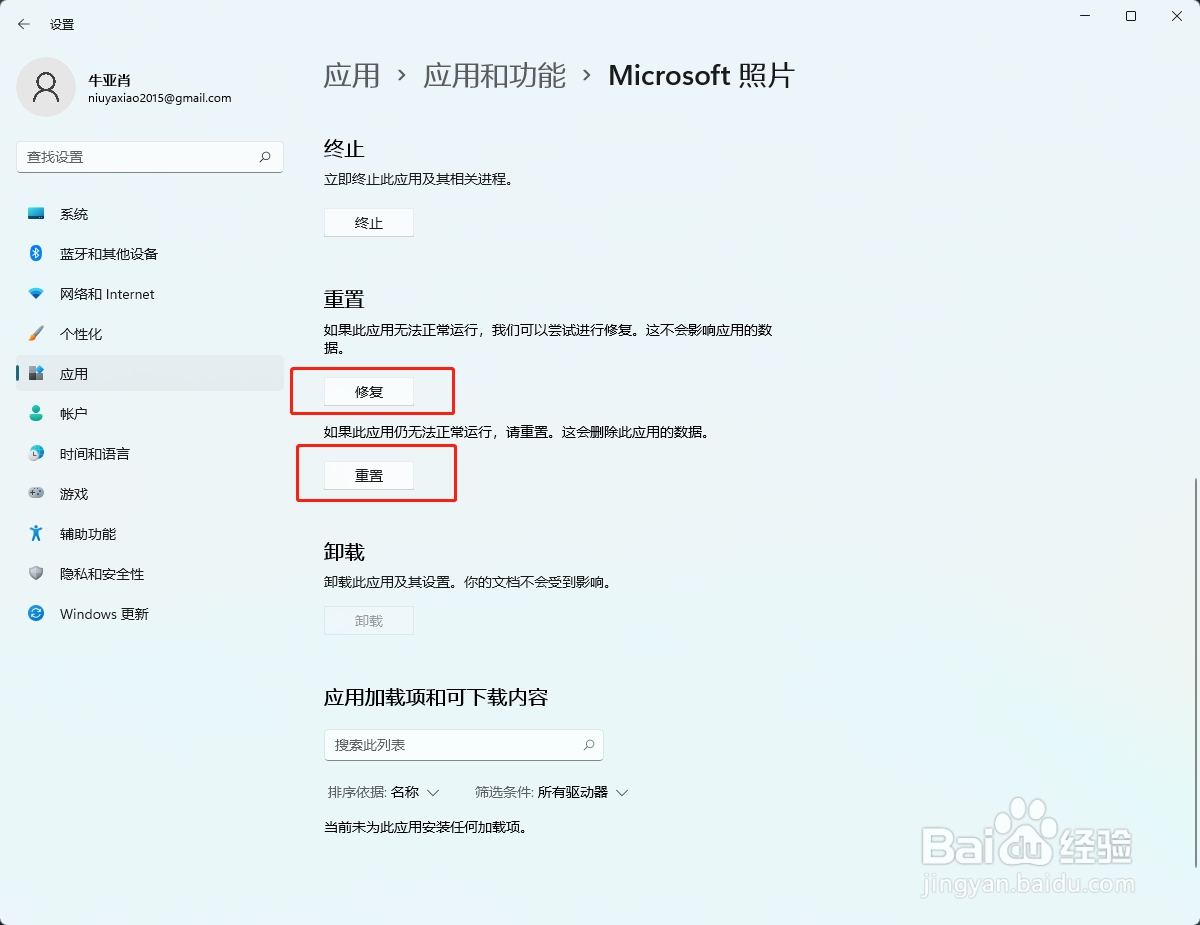Click the Bluetooth icon for 蓝牙和其他设备
The height and width of the screenshot is (925, 1200).
[x=36, y=254]
